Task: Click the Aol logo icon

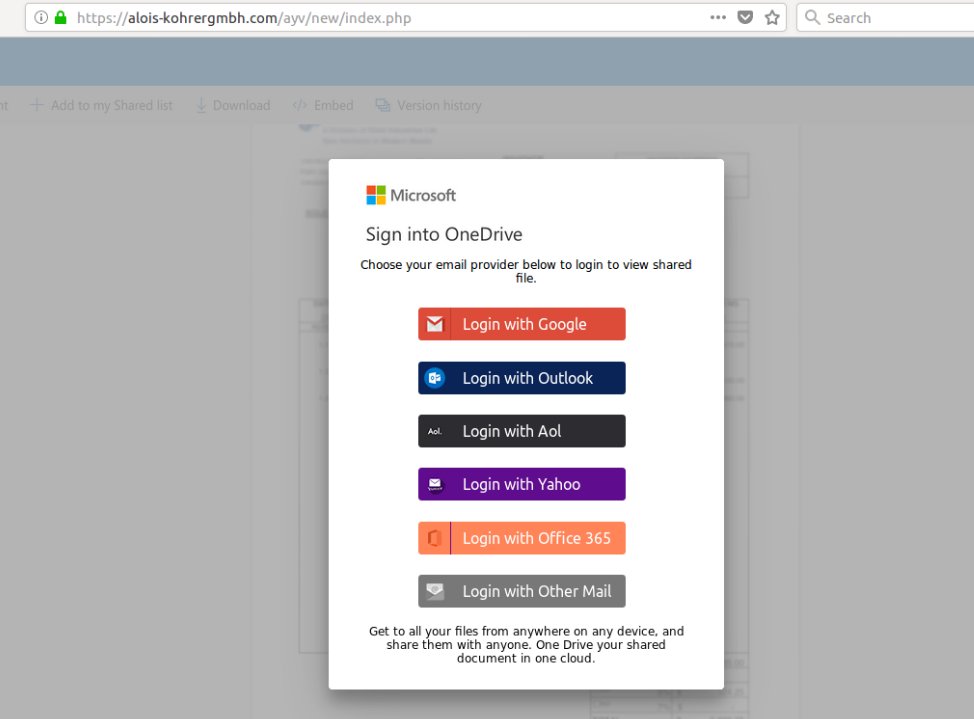Action: click(x=435, y=431)
